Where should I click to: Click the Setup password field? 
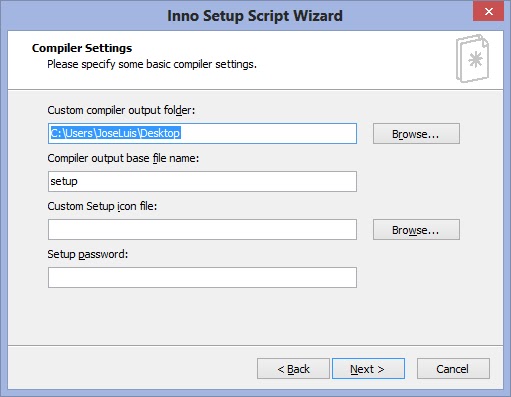(x=202, y=277)
